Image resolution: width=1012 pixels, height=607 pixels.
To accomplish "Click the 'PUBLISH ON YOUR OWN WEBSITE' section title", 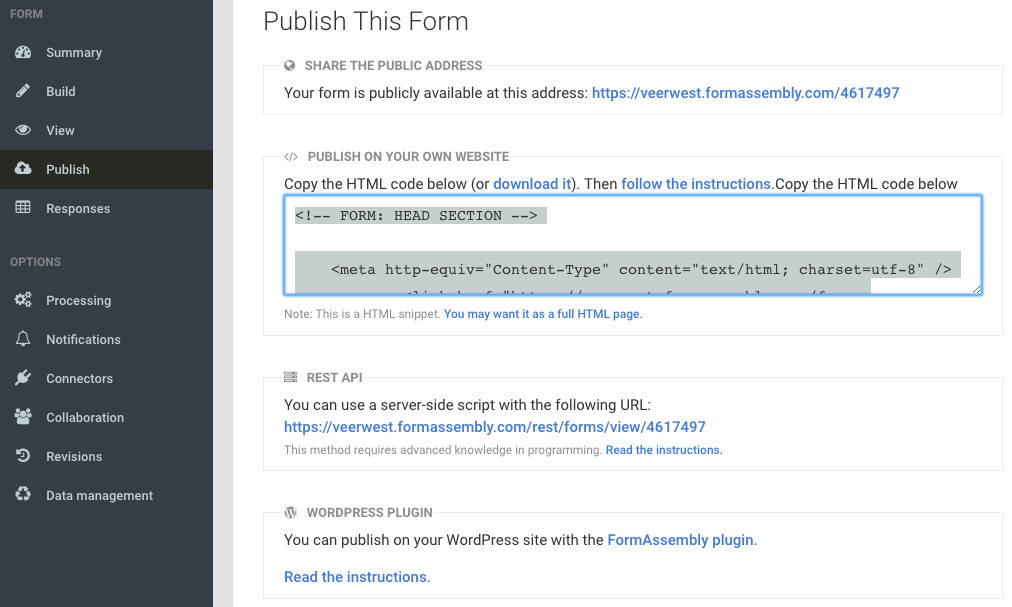I will [408, 157].
